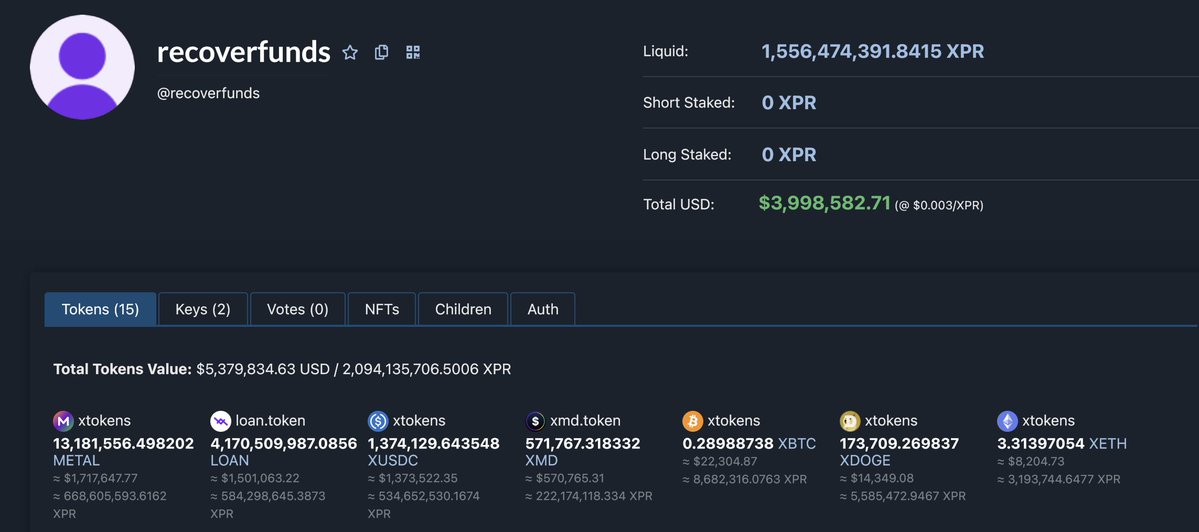Click the xtokens contract above METAL balance
This screenshot has width=1199, height=532.
pyautogui.click(x=104, y=420)
